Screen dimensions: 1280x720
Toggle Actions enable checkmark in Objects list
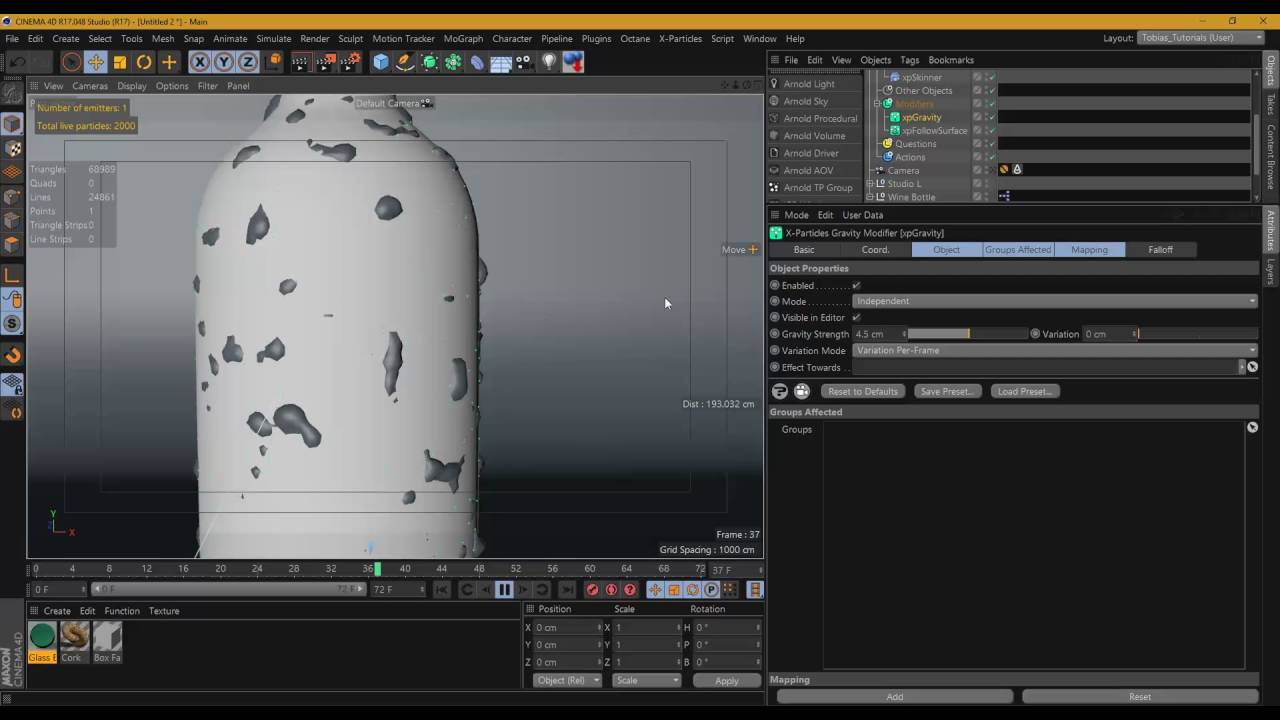click(x=992, y=157)
